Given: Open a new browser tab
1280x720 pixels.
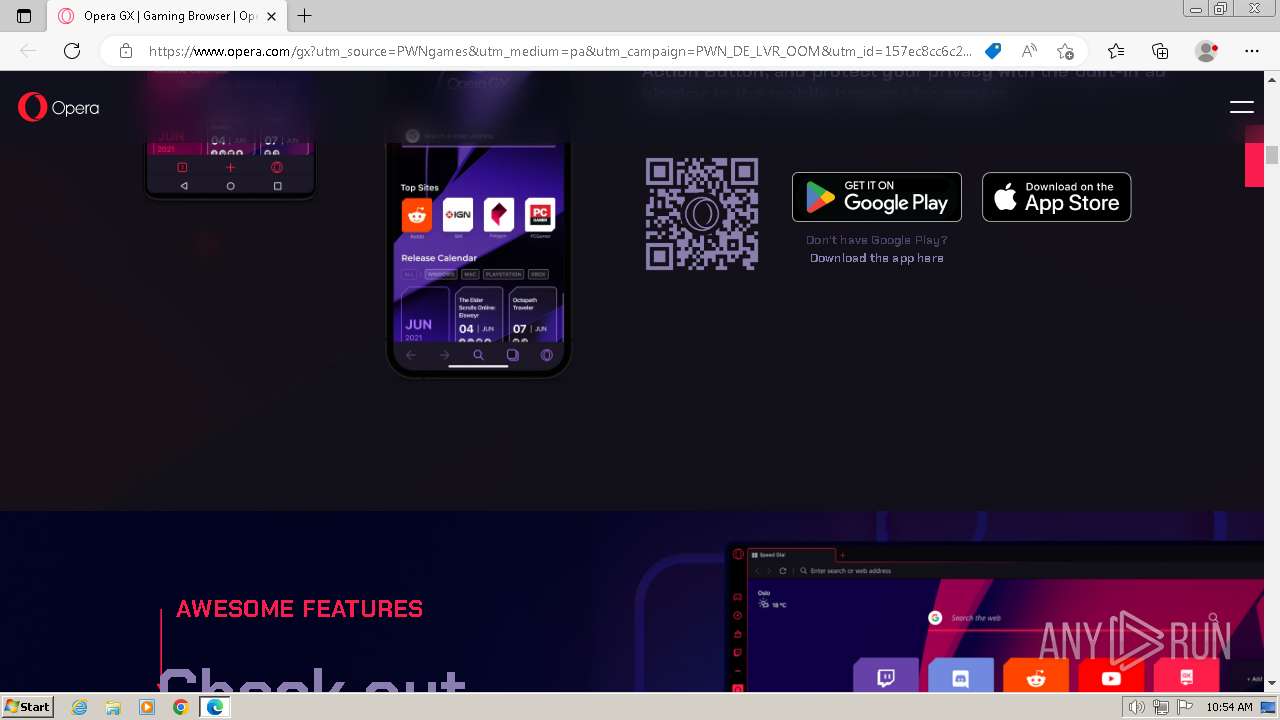Looking at the screenshot, I should click(x=305, y=16).
